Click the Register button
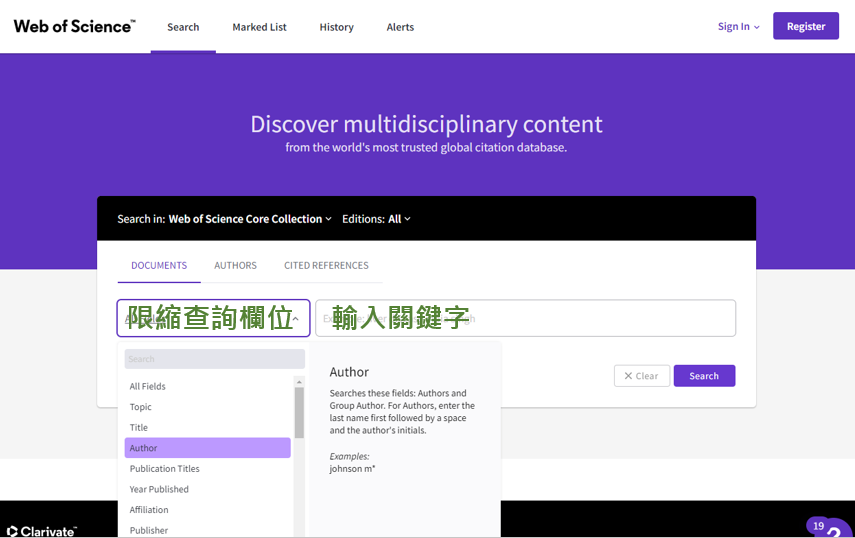Viewport: 855px width, 538px height. click(805, 26)
